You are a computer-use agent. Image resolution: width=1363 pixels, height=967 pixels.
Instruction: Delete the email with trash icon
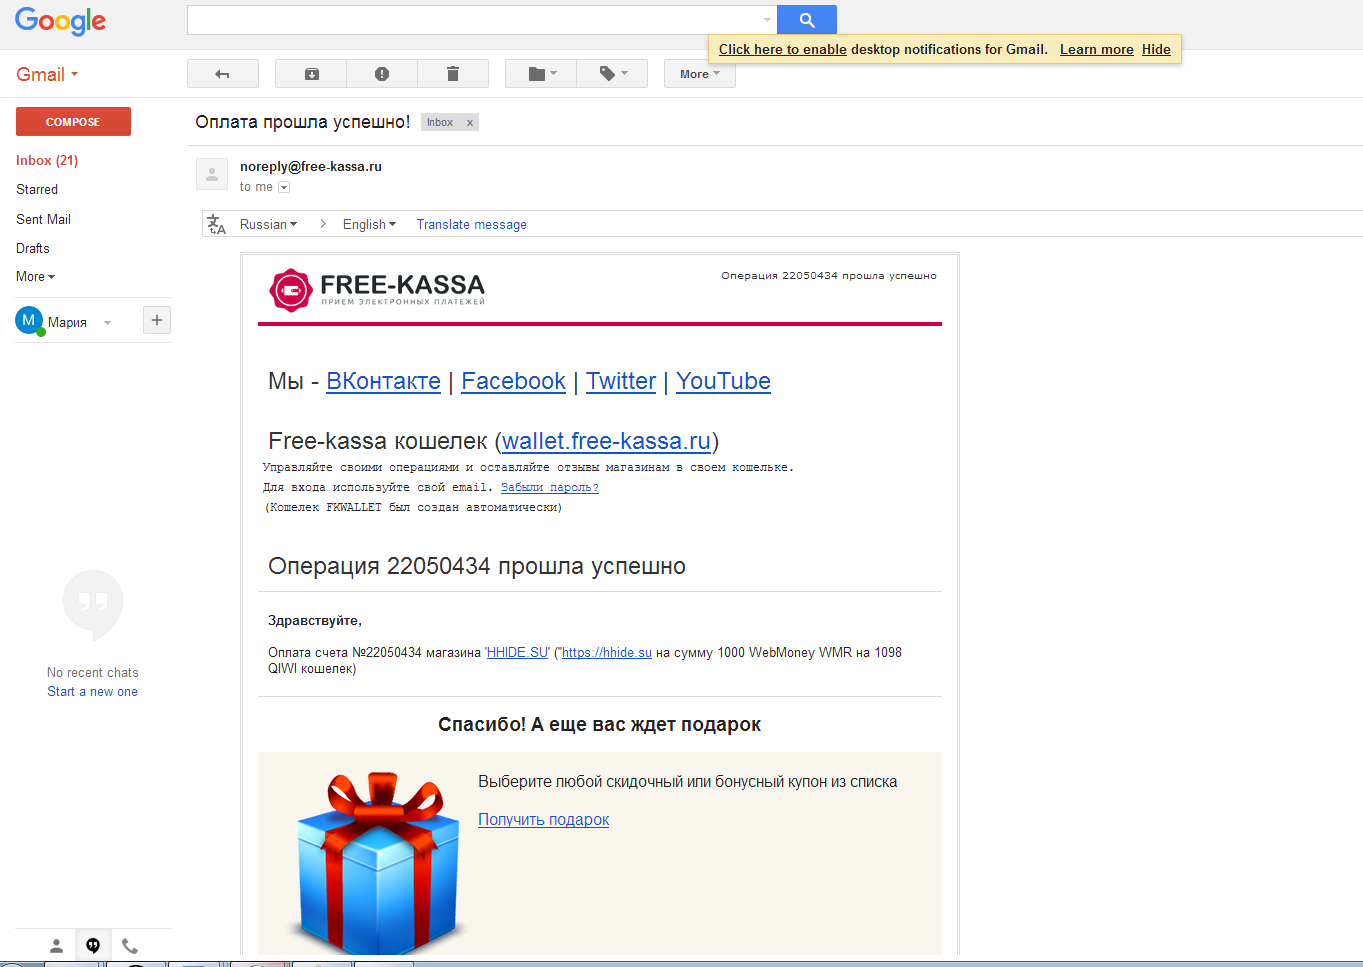(x=453, y=74)
